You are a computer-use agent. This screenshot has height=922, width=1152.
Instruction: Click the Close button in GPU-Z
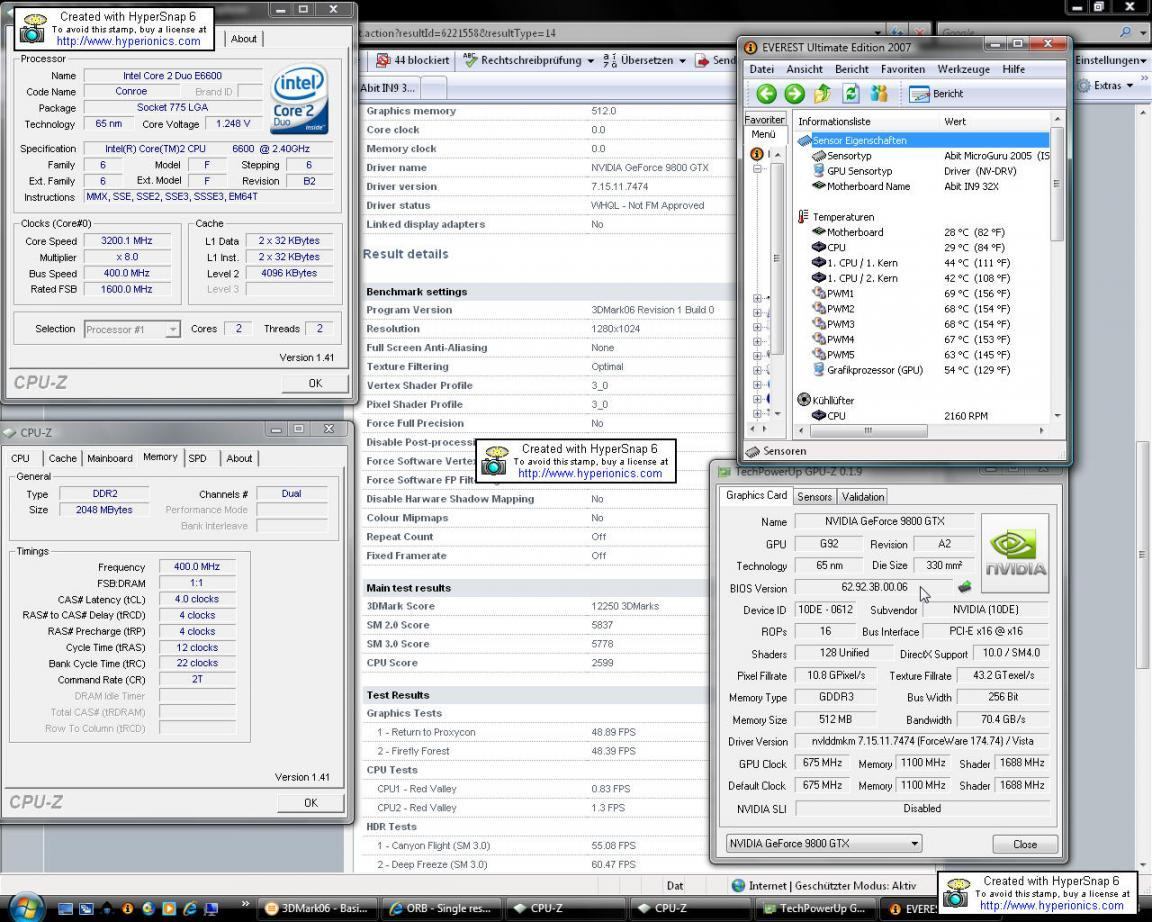pos(1025,844)
